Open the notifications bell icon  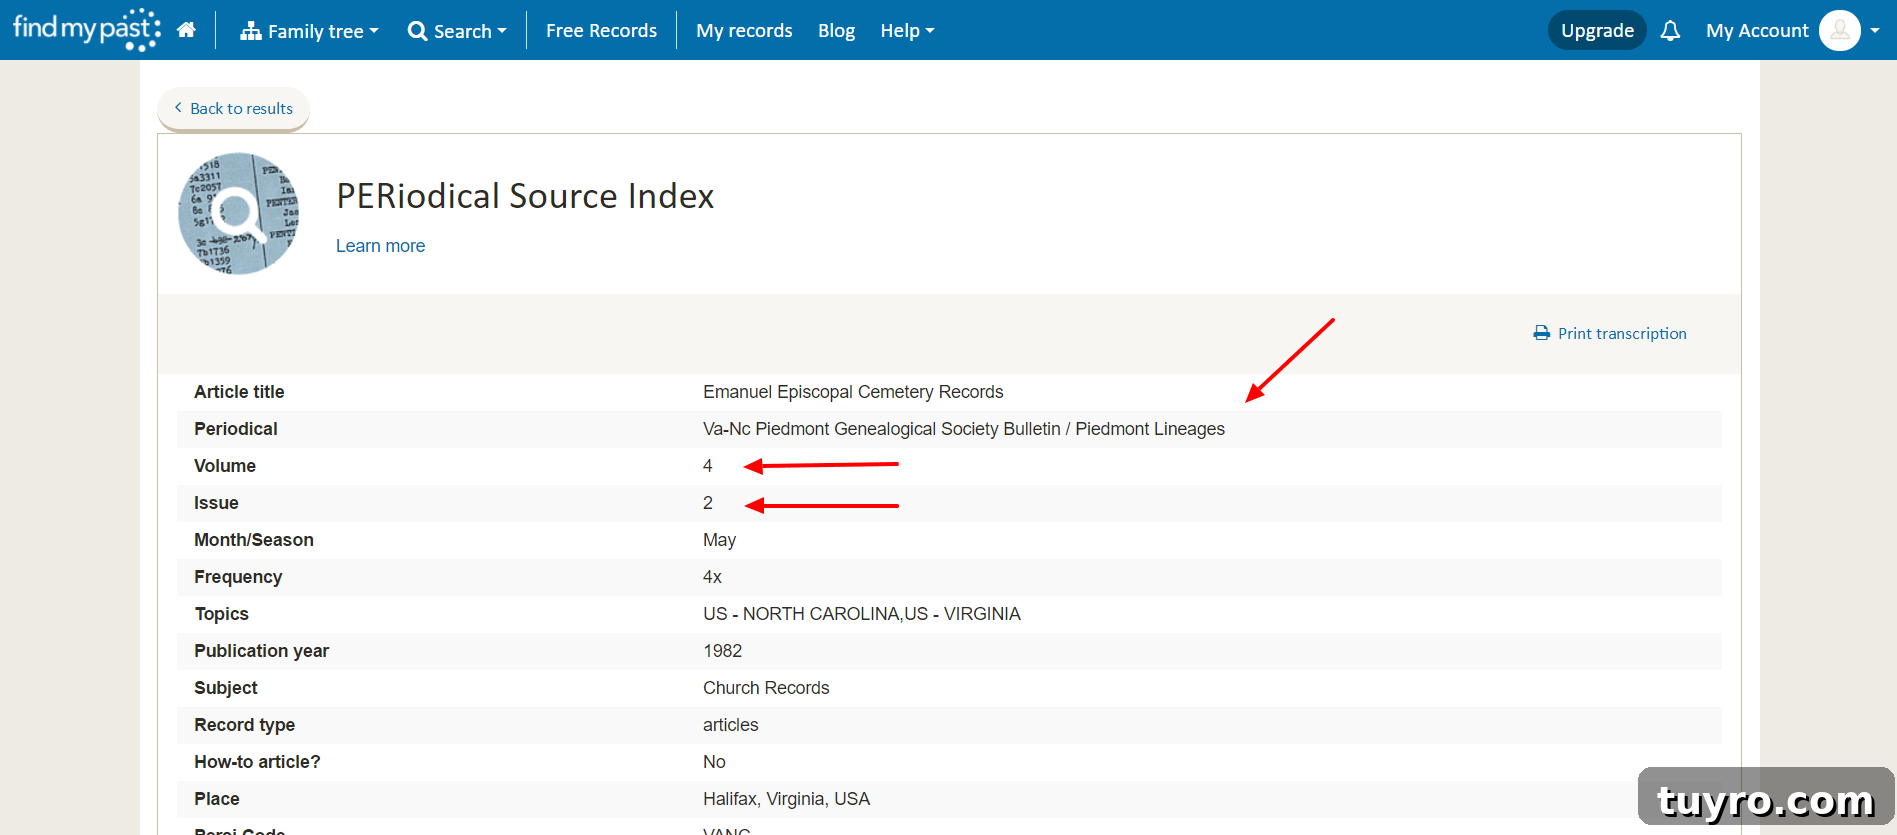pyautogui.click(x=1670, y=31)
